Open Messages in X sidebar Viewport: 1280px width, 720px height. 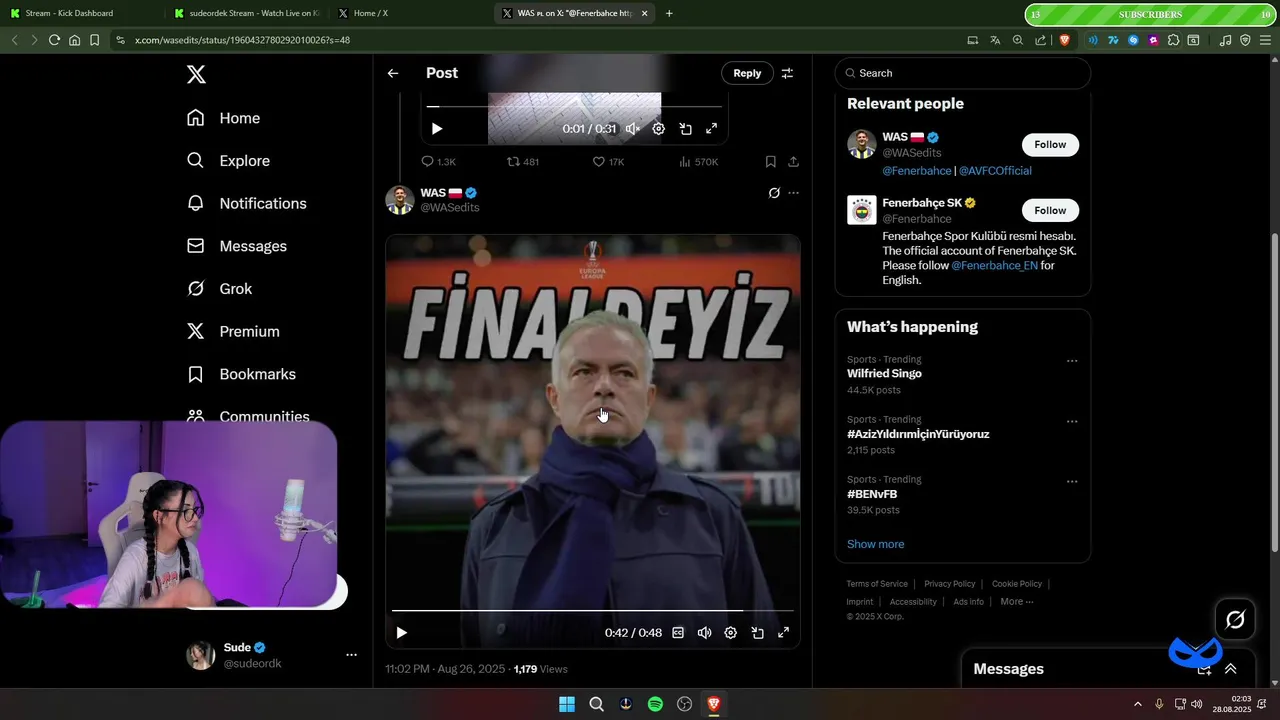[x=236, y=246]
